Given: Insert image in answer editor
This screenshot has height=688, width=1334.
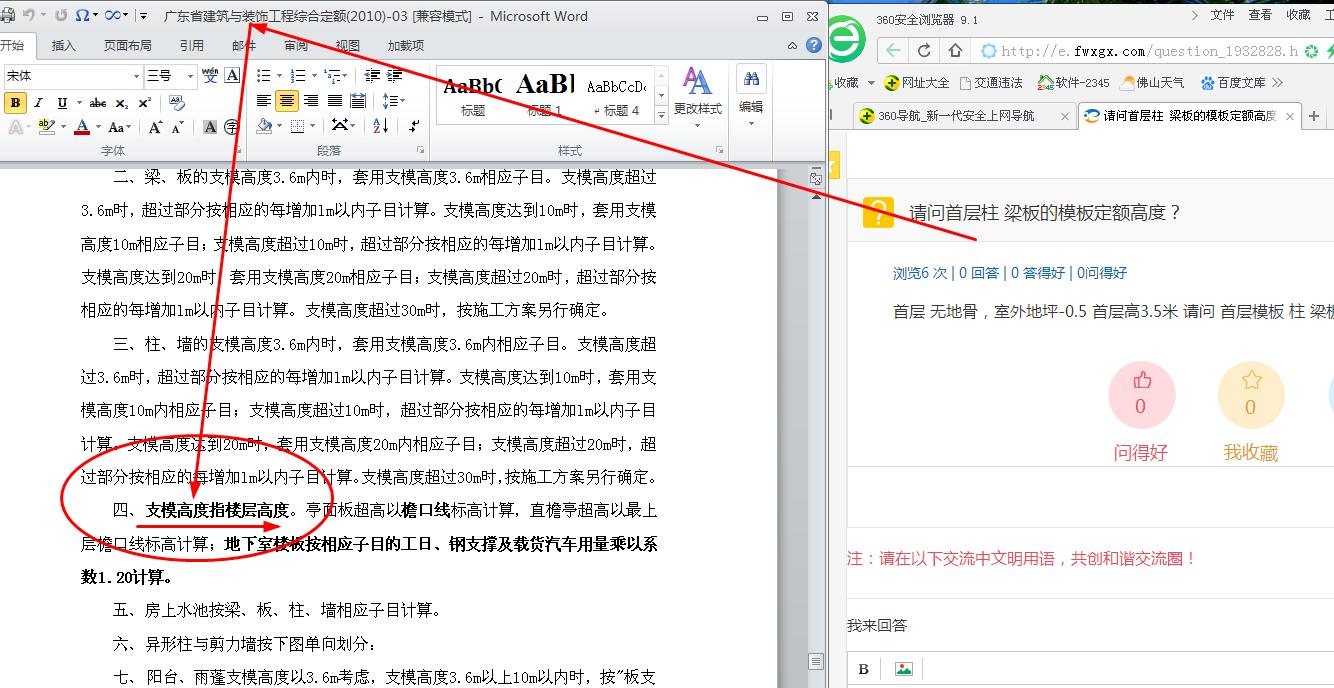Looking at the screenshot, I should [903, 669].
